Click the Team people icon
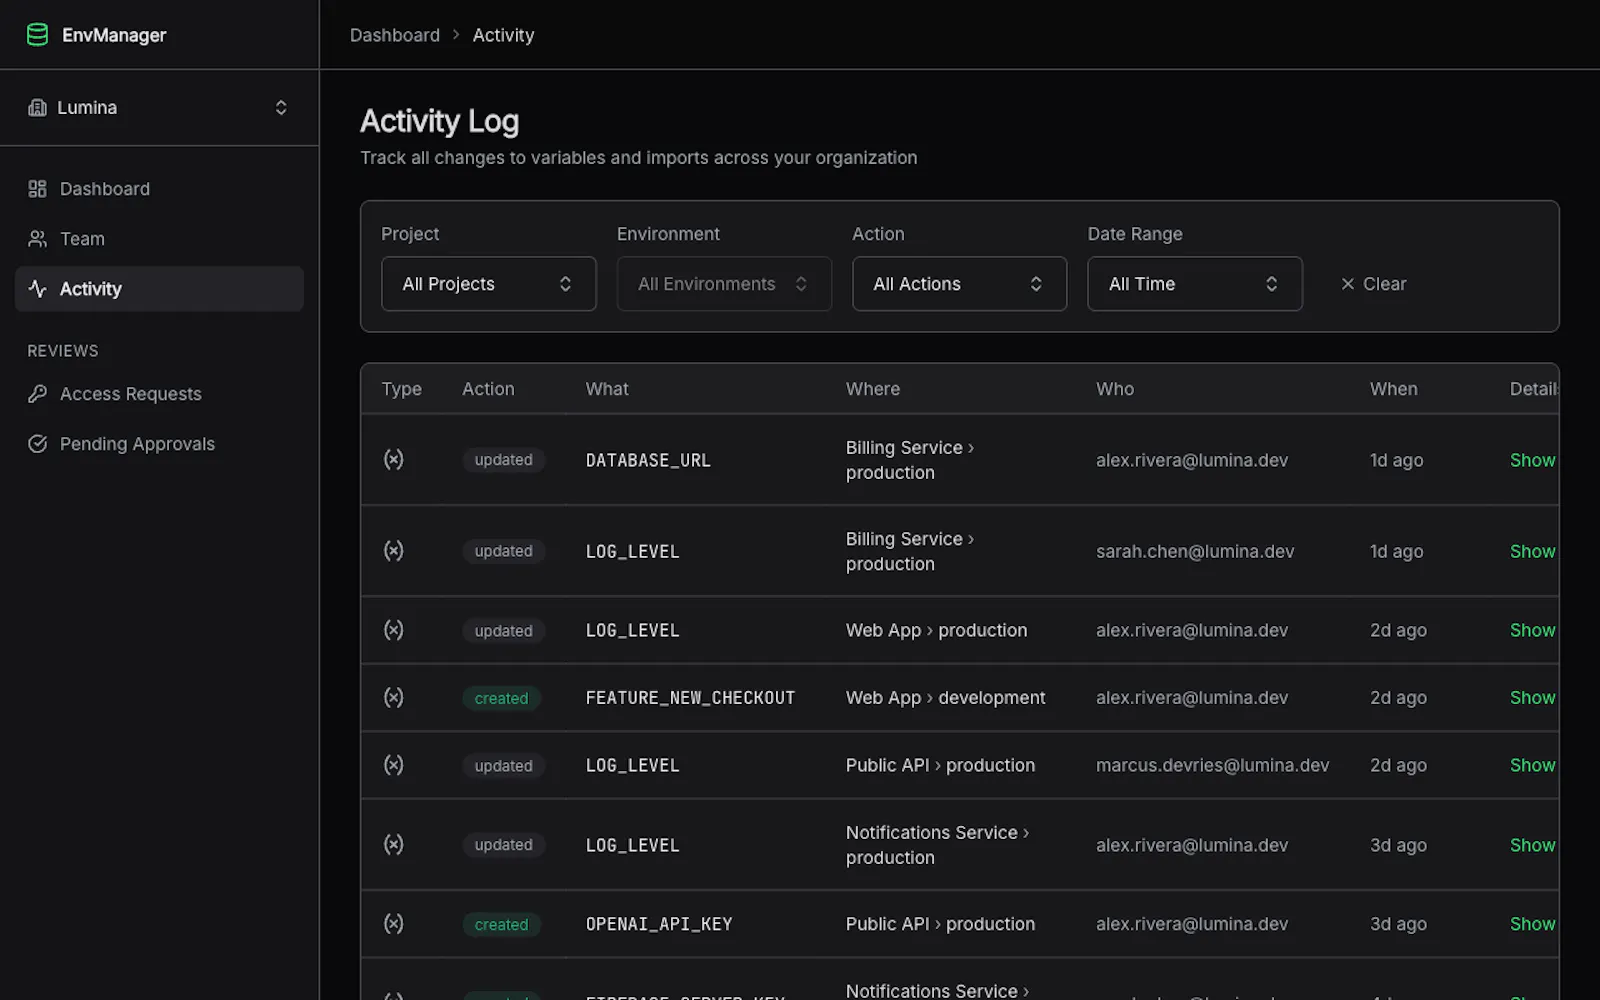The image size is (1600, 1000). [x=37, y=239]
